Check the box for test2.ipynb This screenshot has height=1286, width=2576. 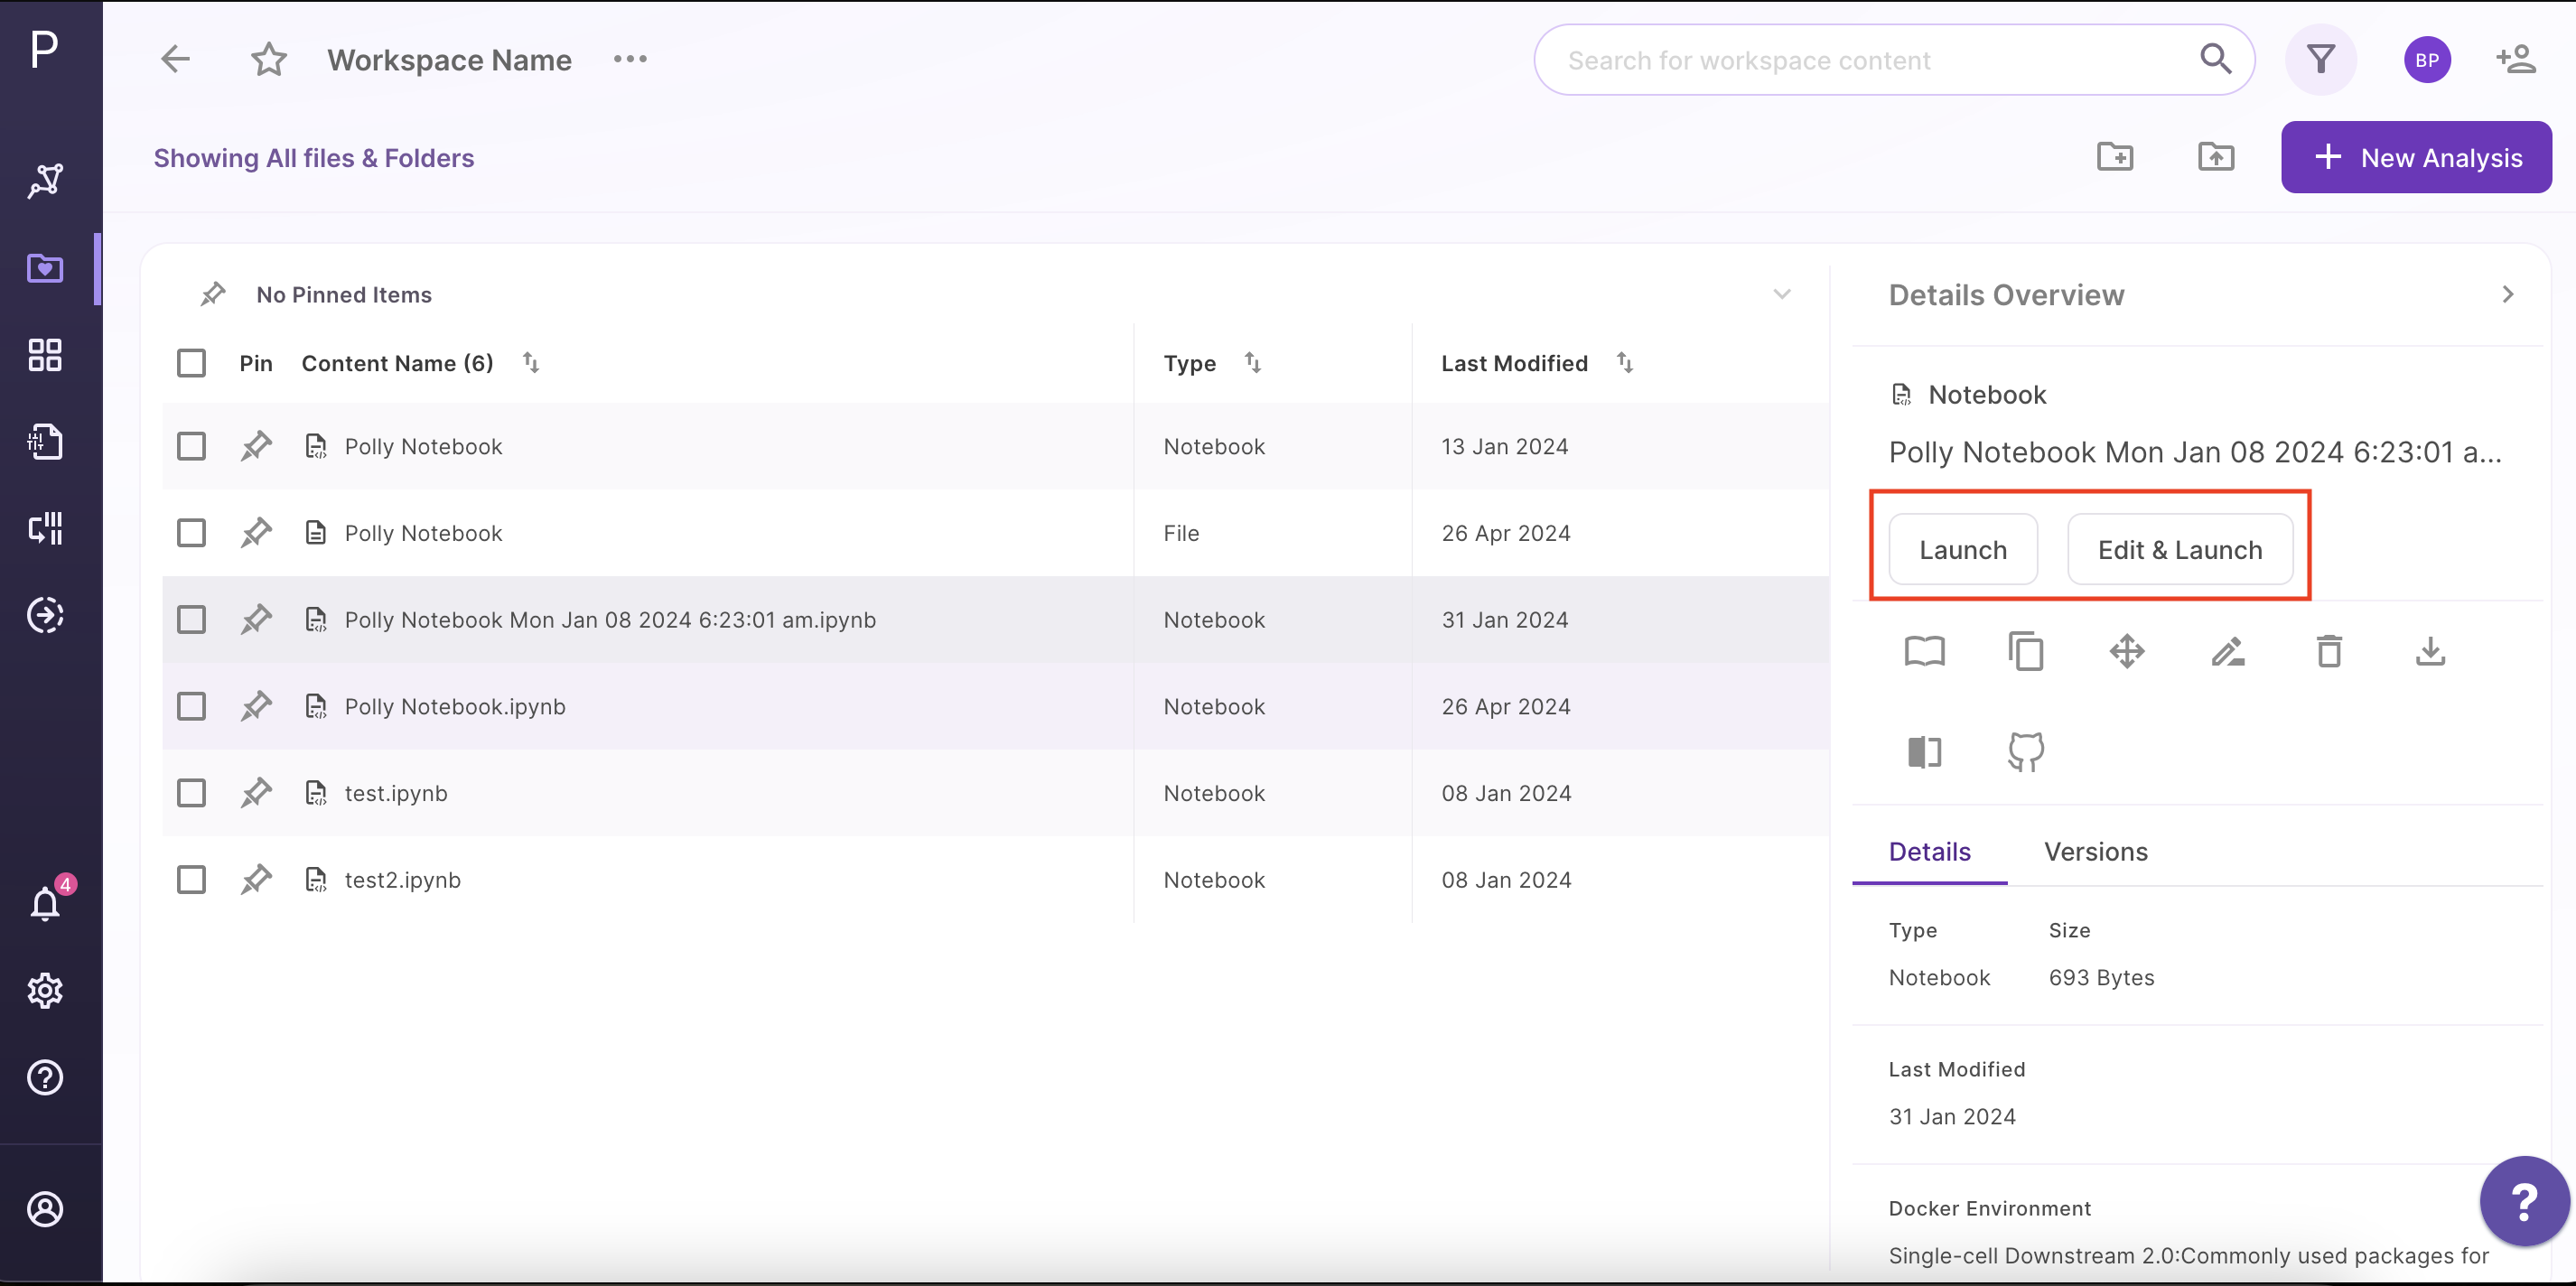coord(191,880)
